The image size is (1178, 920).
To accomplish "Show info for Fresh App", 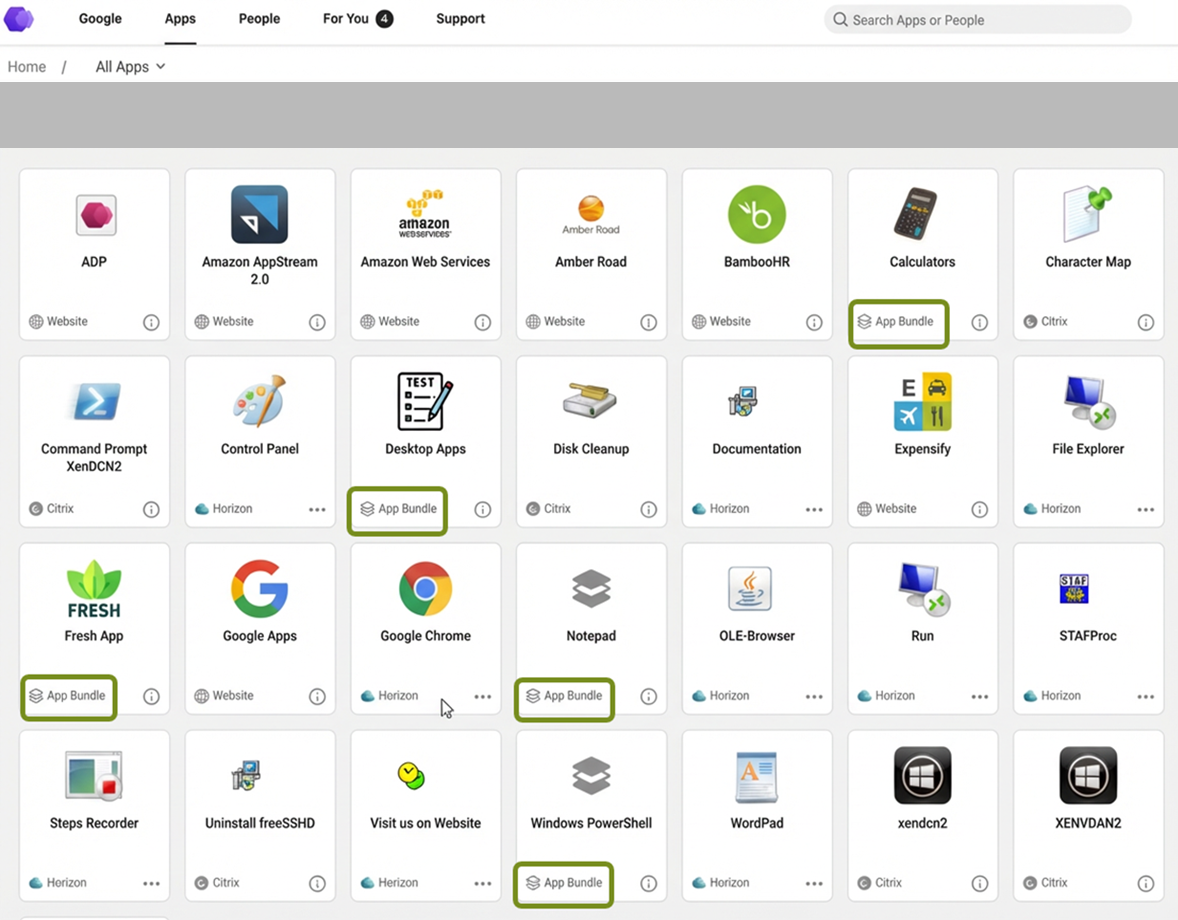I will [x=151, y=696].
